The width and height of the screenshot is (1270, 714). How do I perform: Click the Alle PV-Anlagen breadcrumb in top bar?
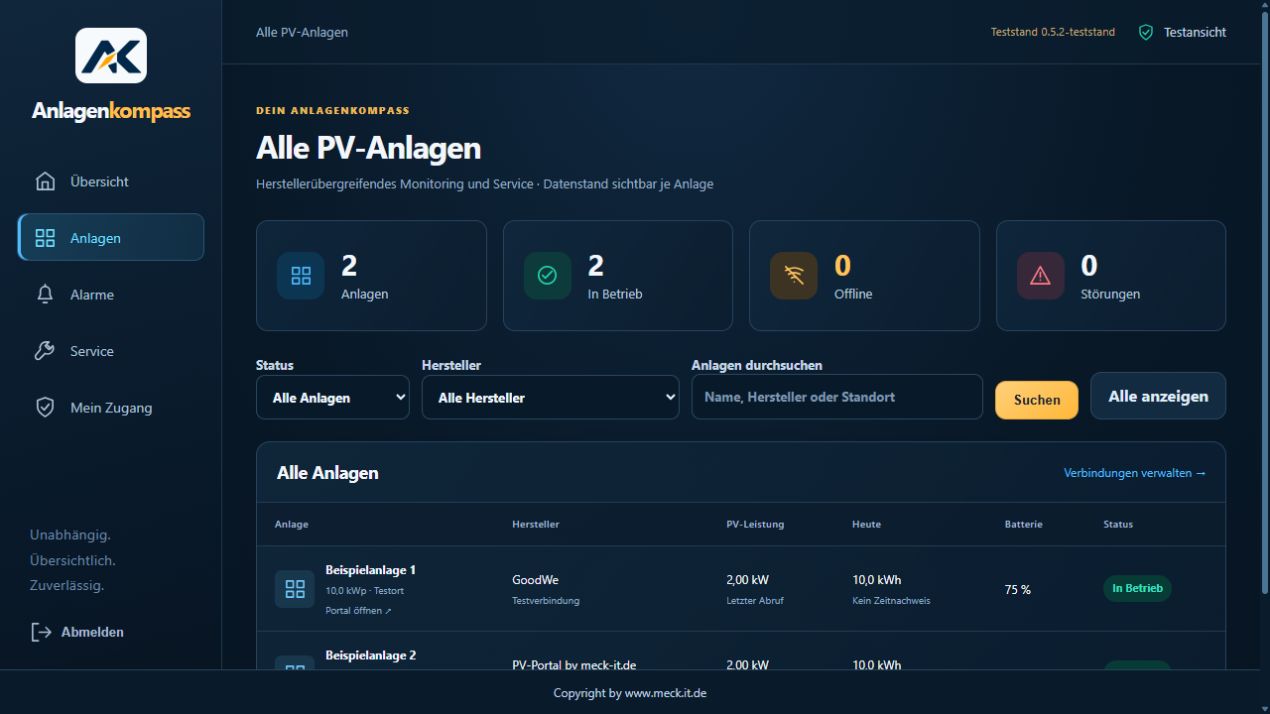coord(302,32)
